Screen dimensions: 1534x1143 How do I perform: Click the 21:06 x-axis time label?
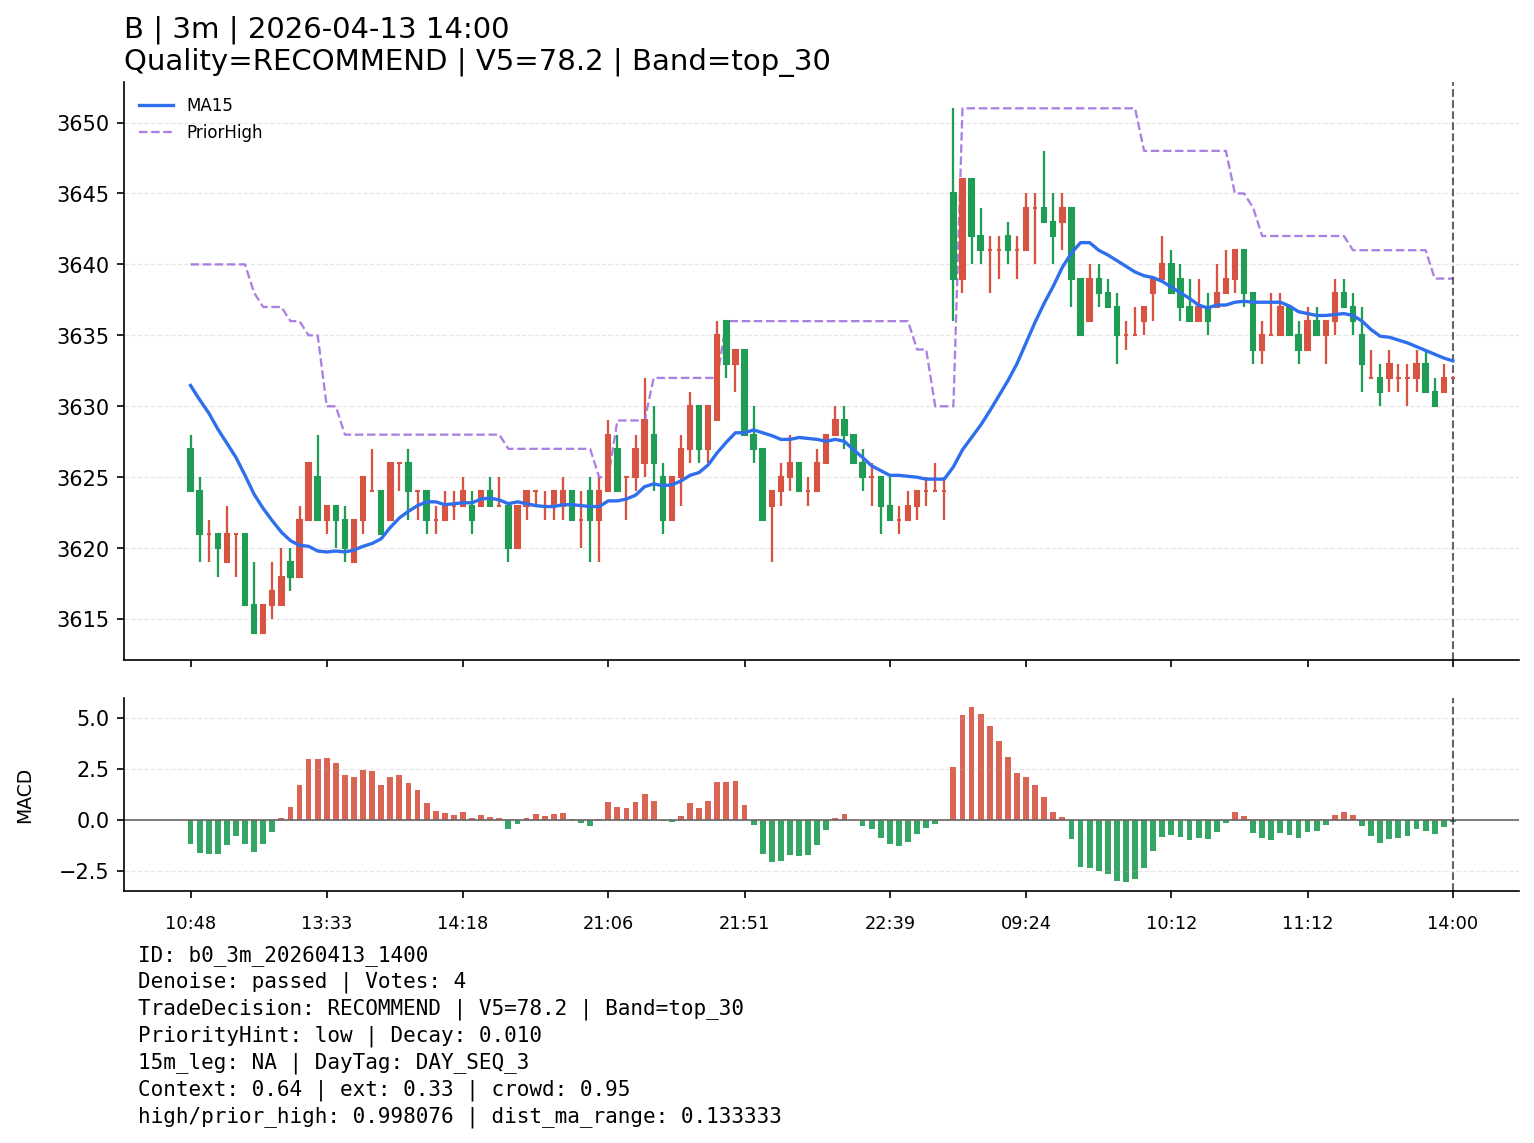pyautogui.click(x=608, y=923)
